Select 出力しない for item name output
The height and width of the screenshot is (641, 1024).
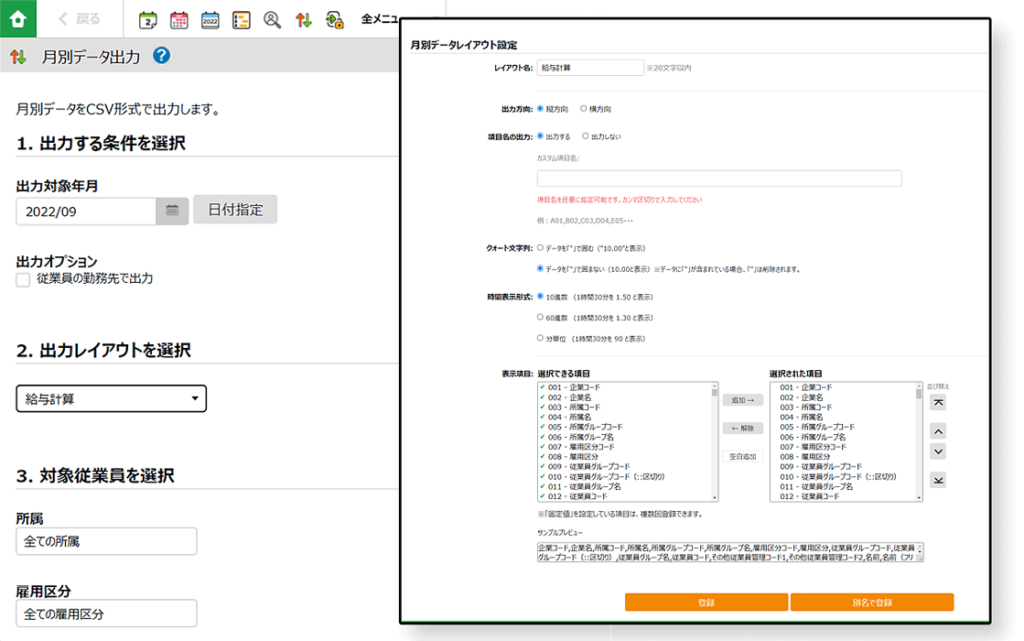point(586,136)
